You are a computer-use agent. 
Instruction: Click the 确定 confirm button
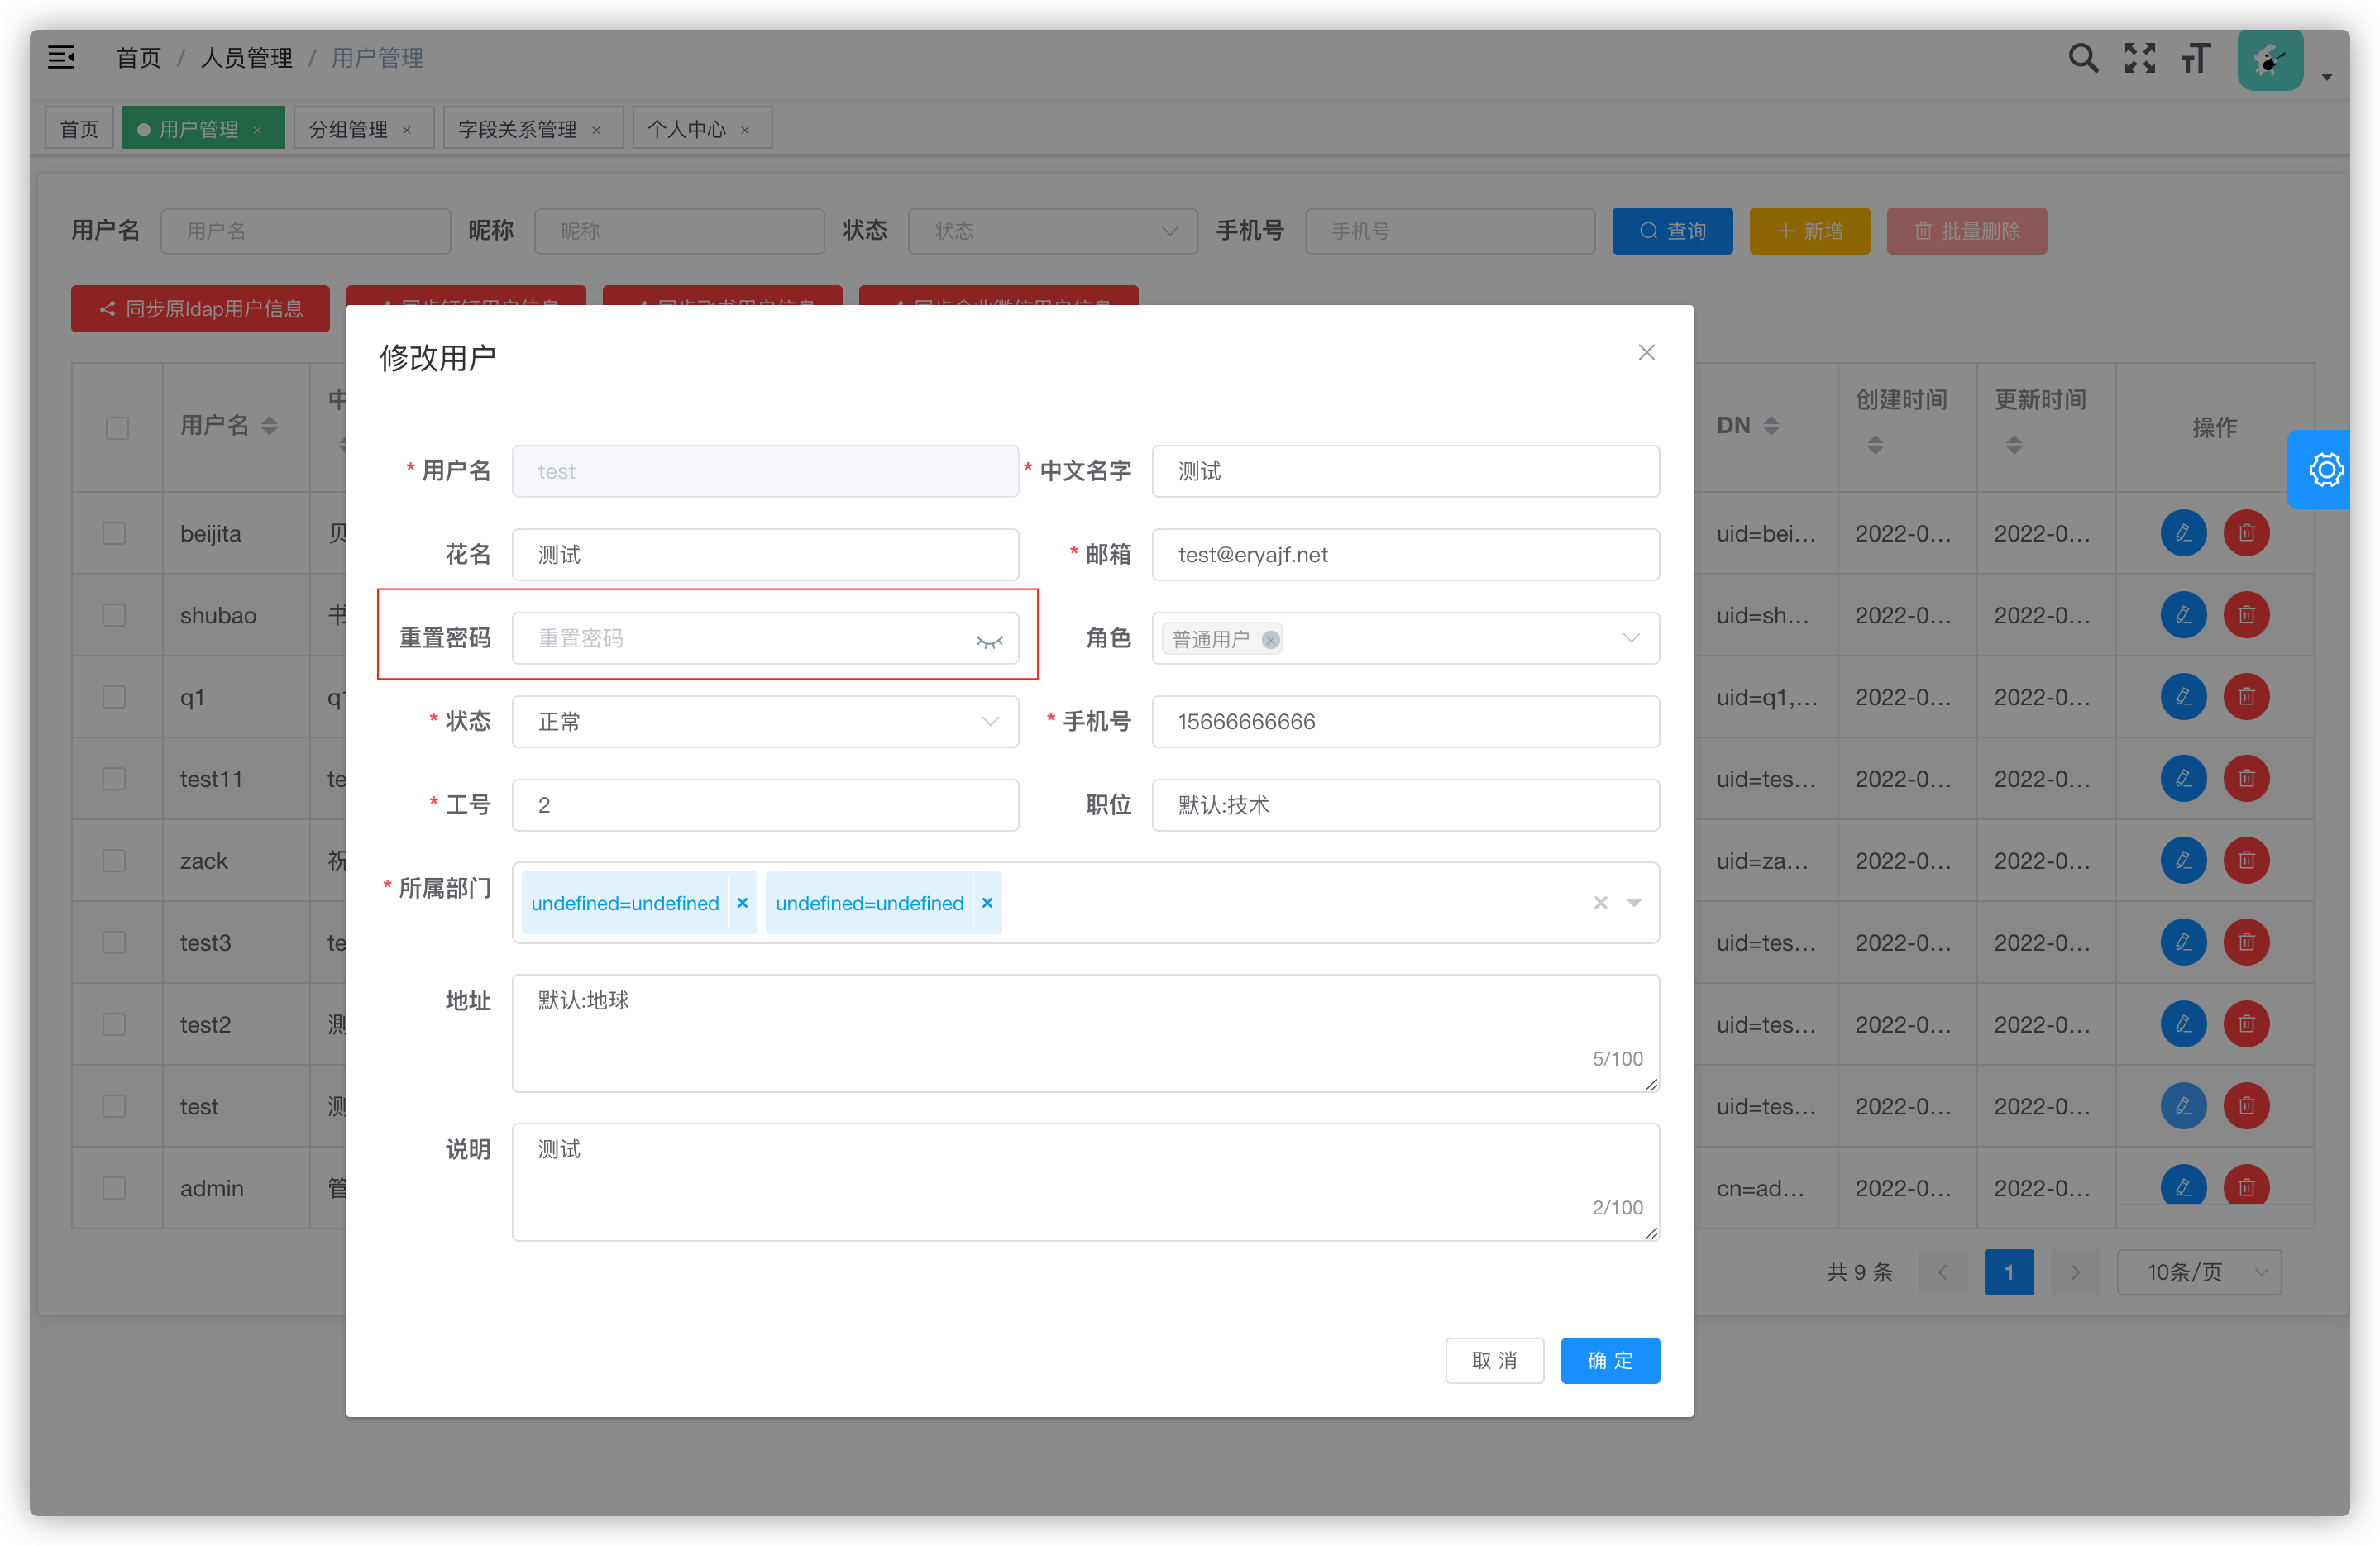(x=1610, y=1360)
